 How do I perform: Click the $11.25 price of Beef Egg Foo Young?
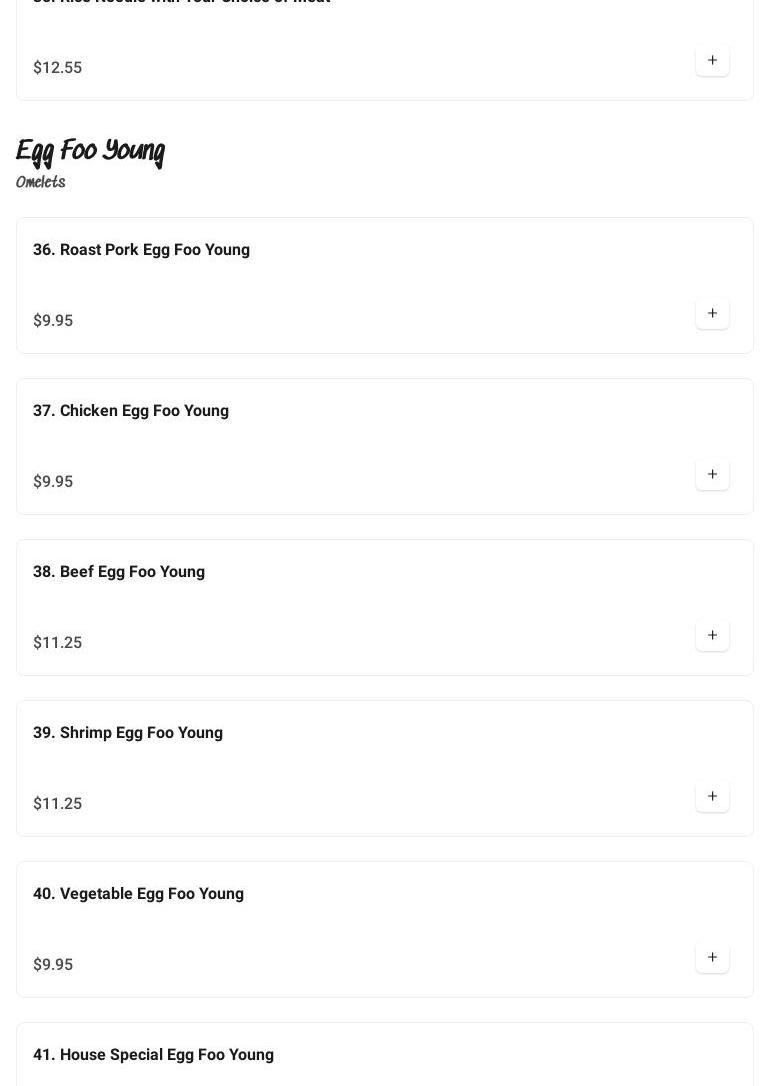coord(57,643)
